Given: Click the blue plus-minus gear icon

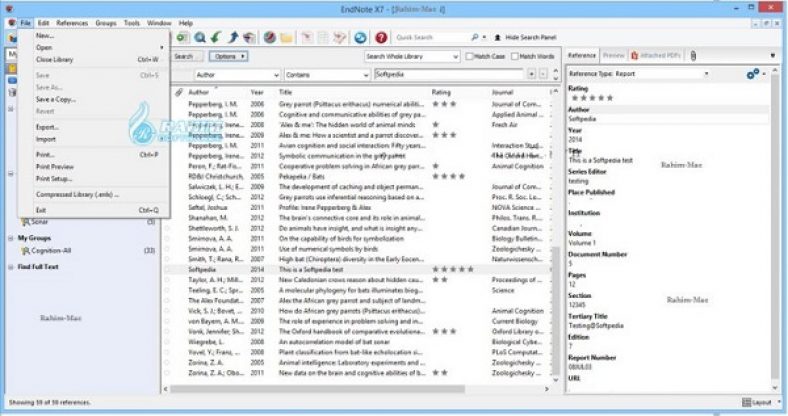Looking at the screenshot, I should coord(752,74).
